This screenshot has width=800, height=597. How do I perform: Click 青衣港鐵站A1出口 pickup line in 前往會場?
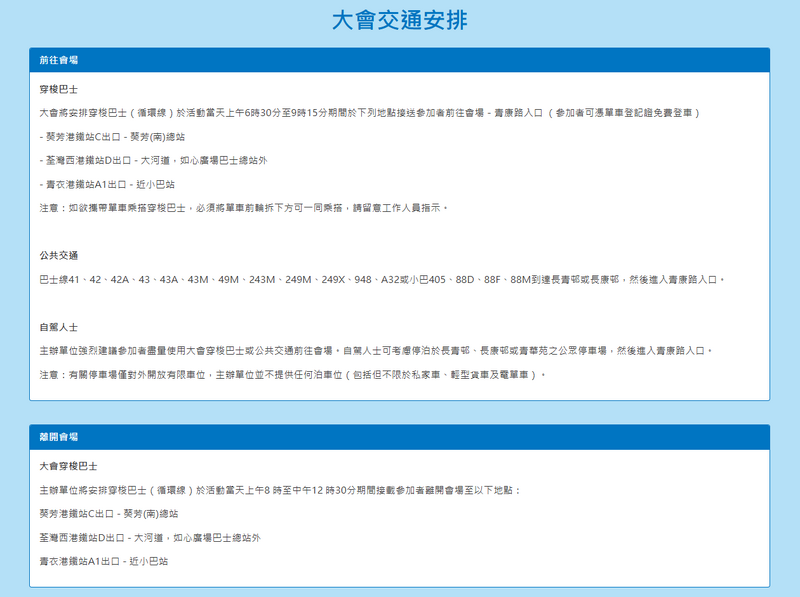(107, 184)
